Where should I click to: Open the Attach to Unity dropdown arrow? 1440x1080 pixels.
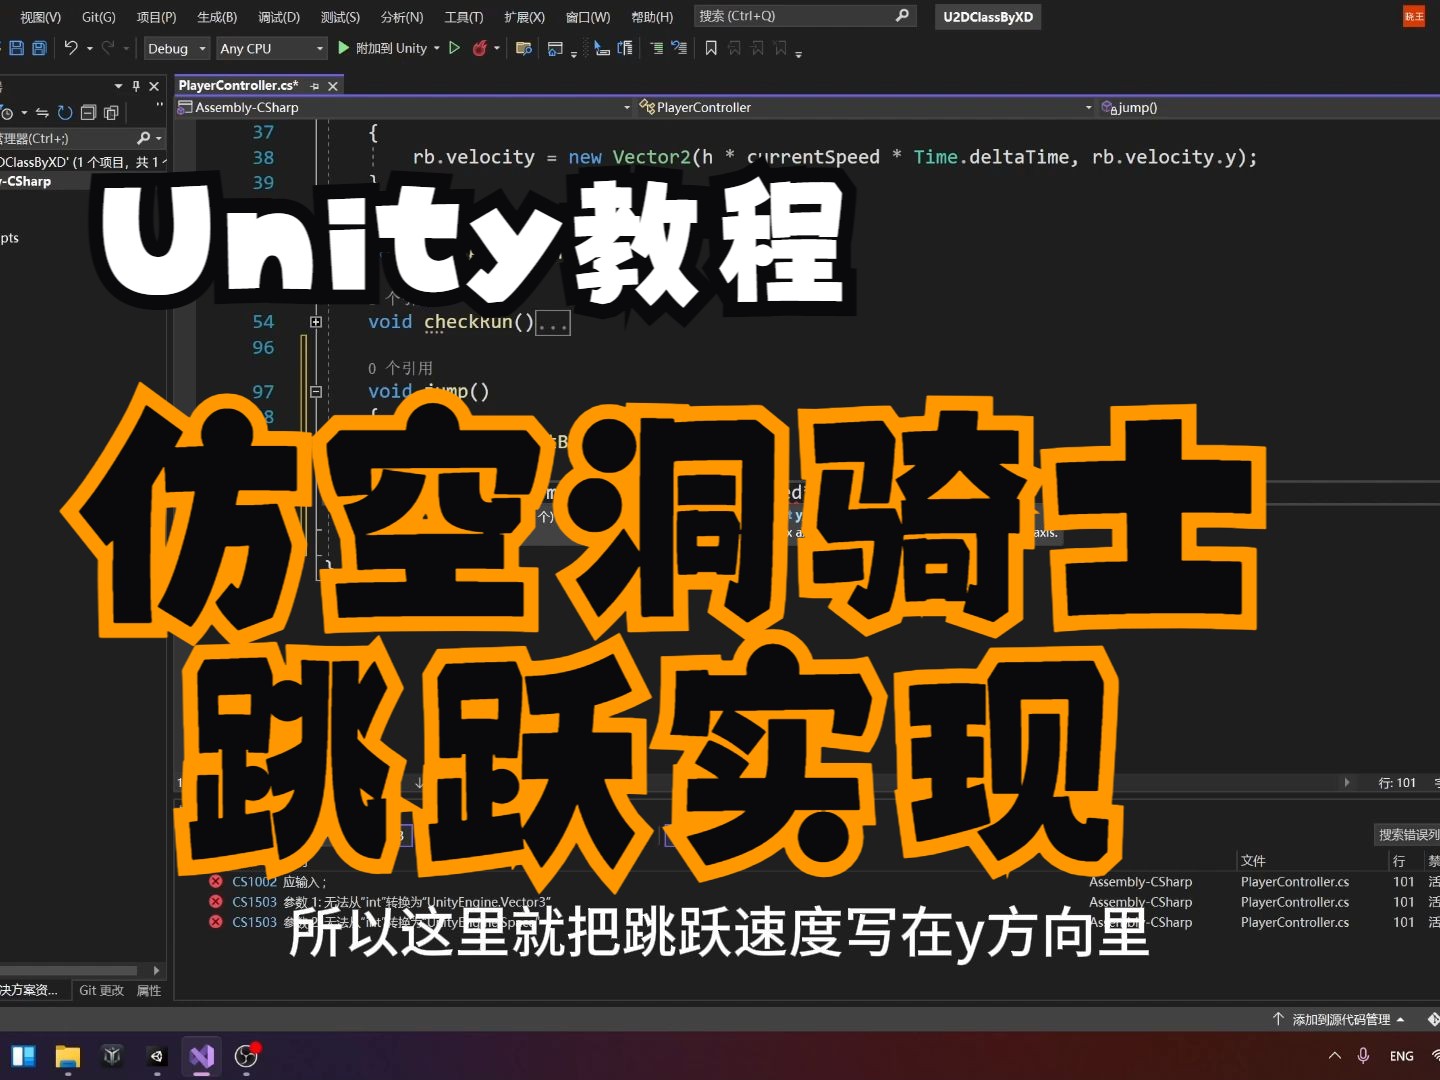tap(437, 48)
